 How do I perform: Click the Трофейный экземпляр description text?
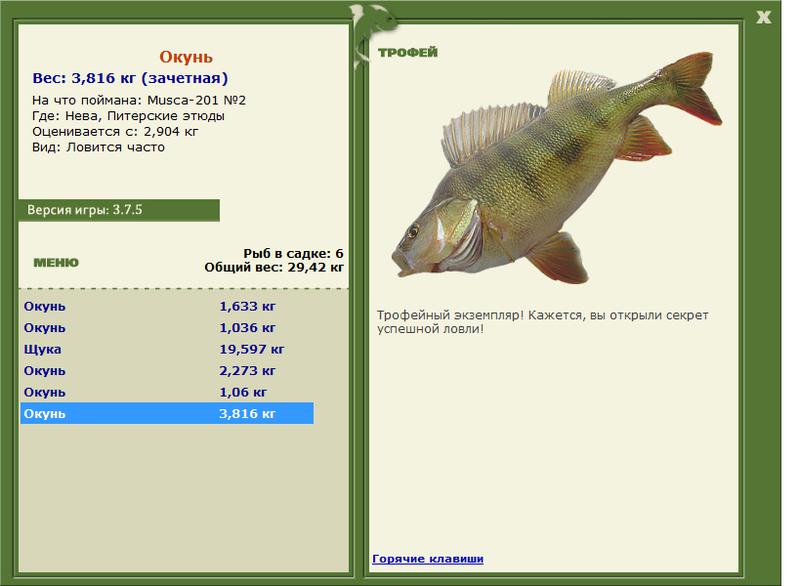(542, 322)
